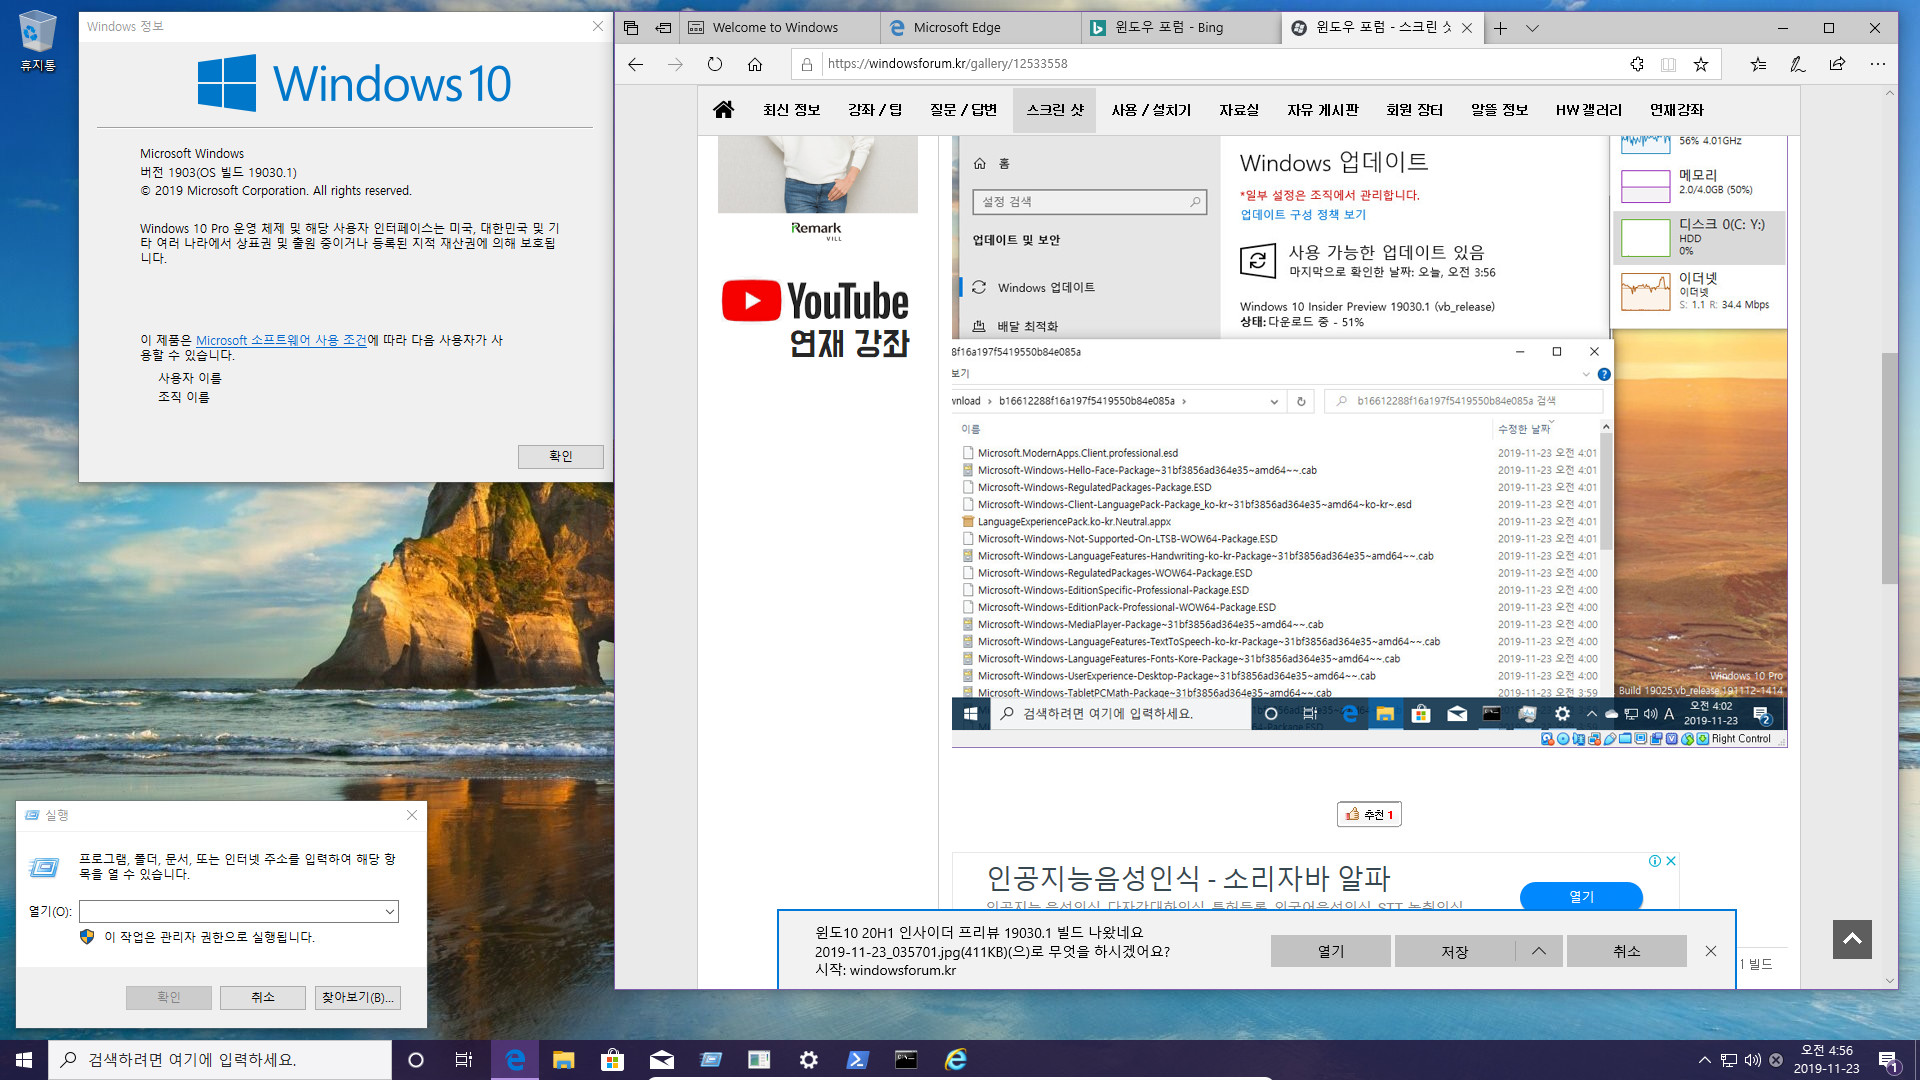1920x1080 pixels.
Task: Click Remark Vill ad thumbnail
Action: 817,190
